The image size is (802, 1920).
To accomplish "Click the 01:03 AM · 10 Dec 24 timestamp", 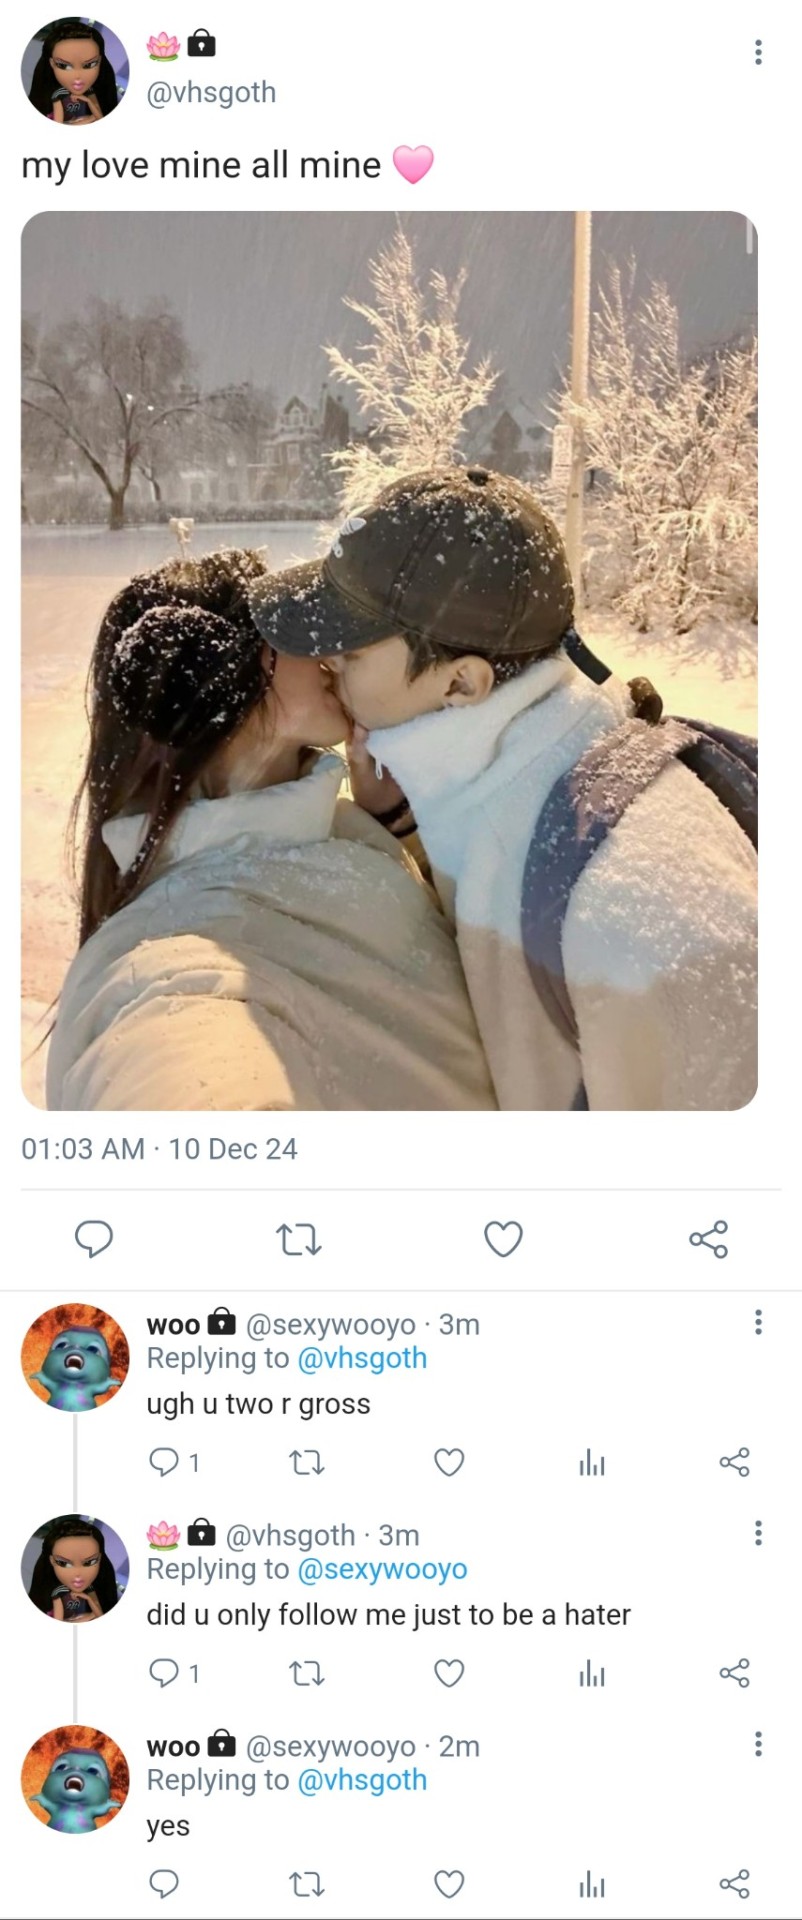I will pyautogui.click(x=159, y=1149).
